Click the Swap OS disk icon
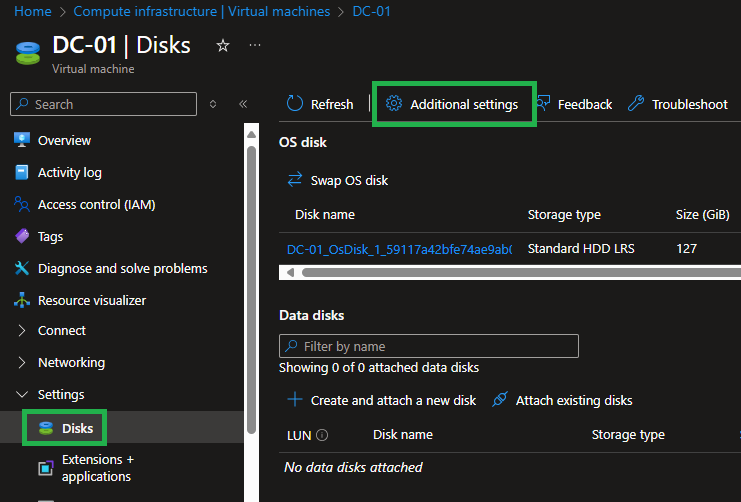 click(295, 180)
